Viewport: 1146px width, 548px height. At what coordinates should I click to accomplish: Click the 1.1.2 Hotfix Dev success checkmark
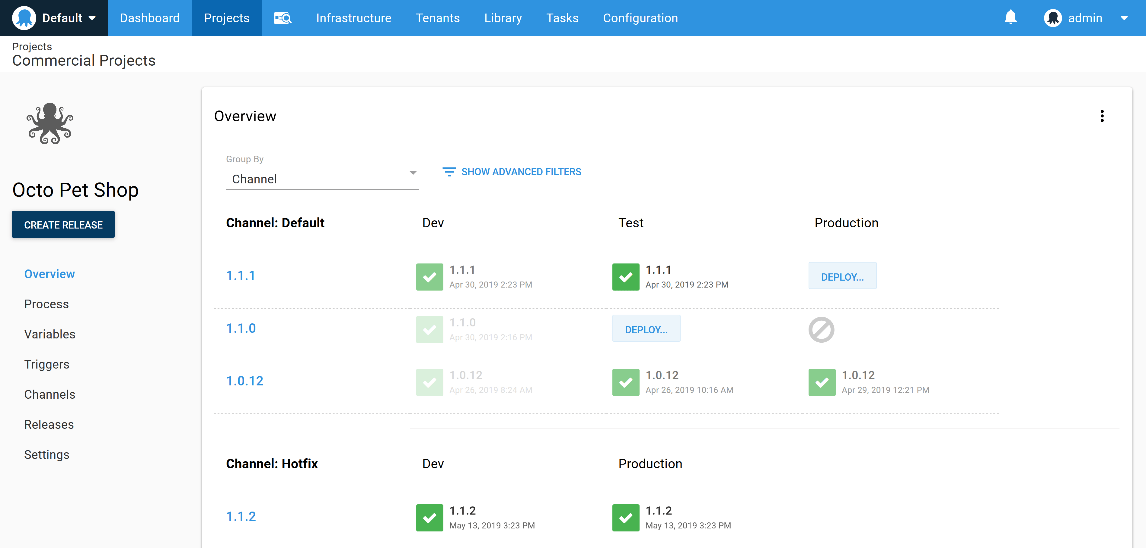(430, 517)
